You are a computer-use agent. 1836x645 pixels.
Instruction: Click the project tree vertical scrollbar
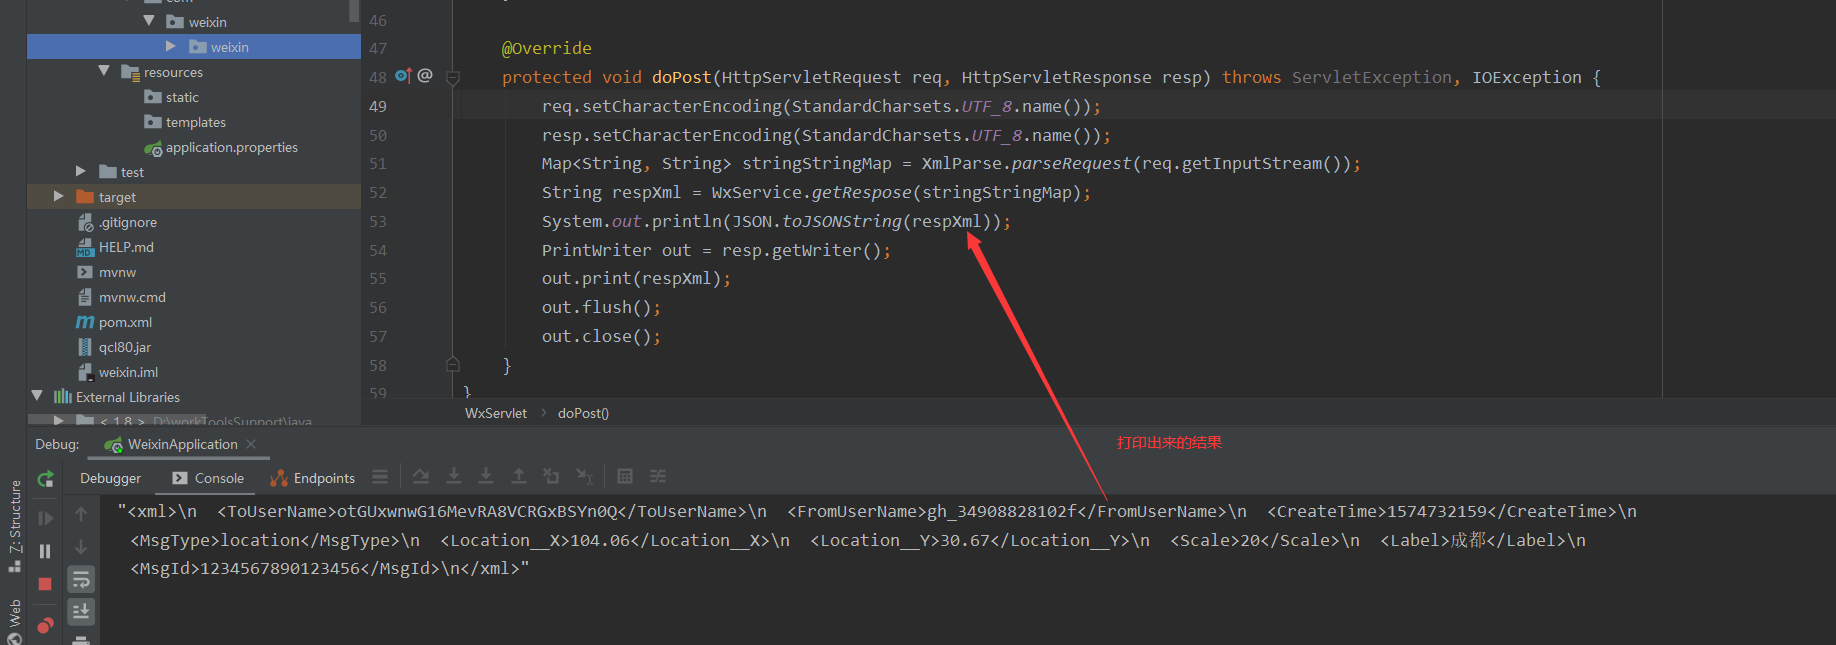(354, 11)
